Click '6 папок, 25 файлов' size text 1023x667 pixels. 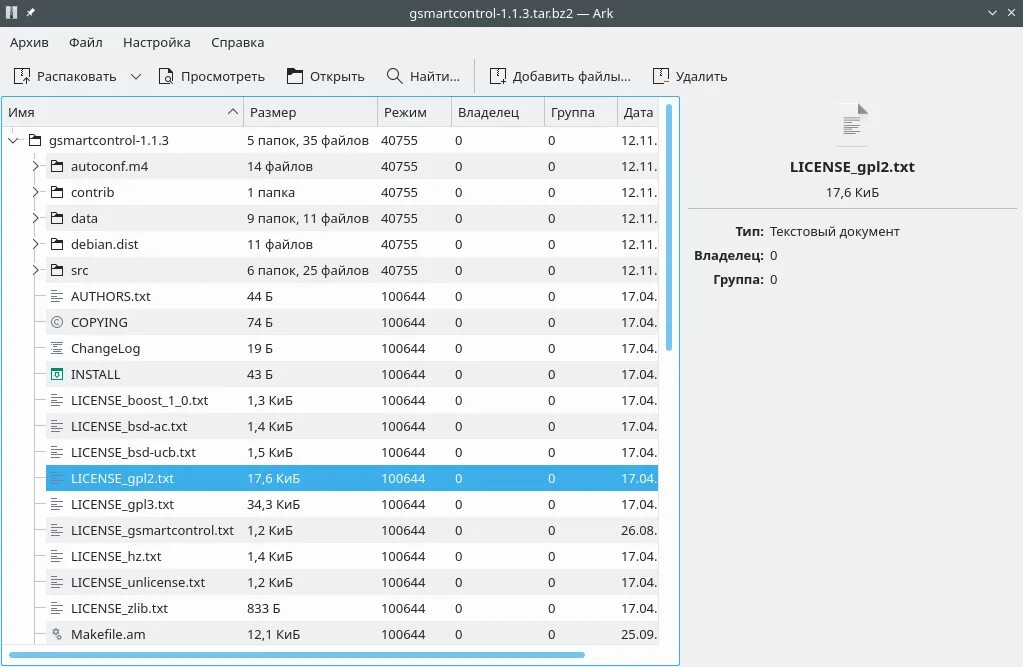point(308,270)
